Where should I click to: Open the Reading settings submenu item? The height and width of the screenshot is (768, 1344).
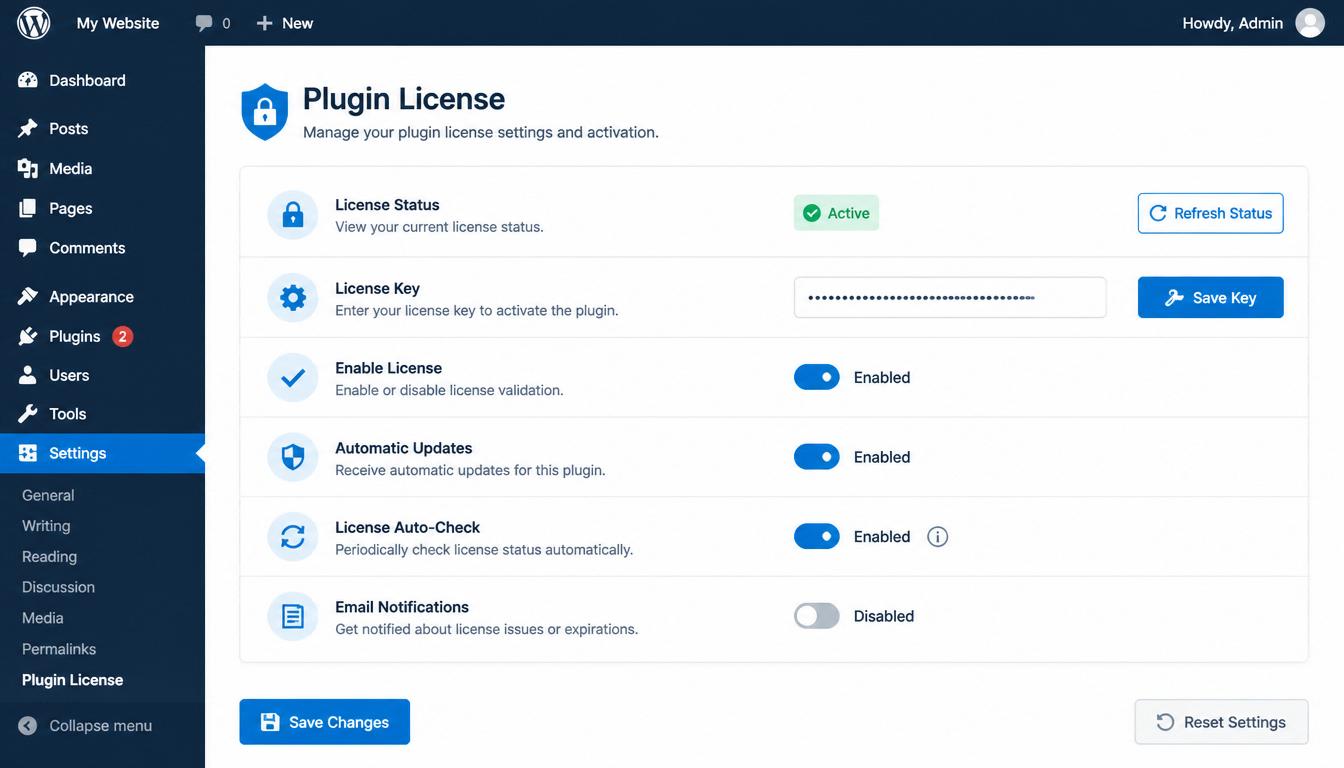[49, 557]
